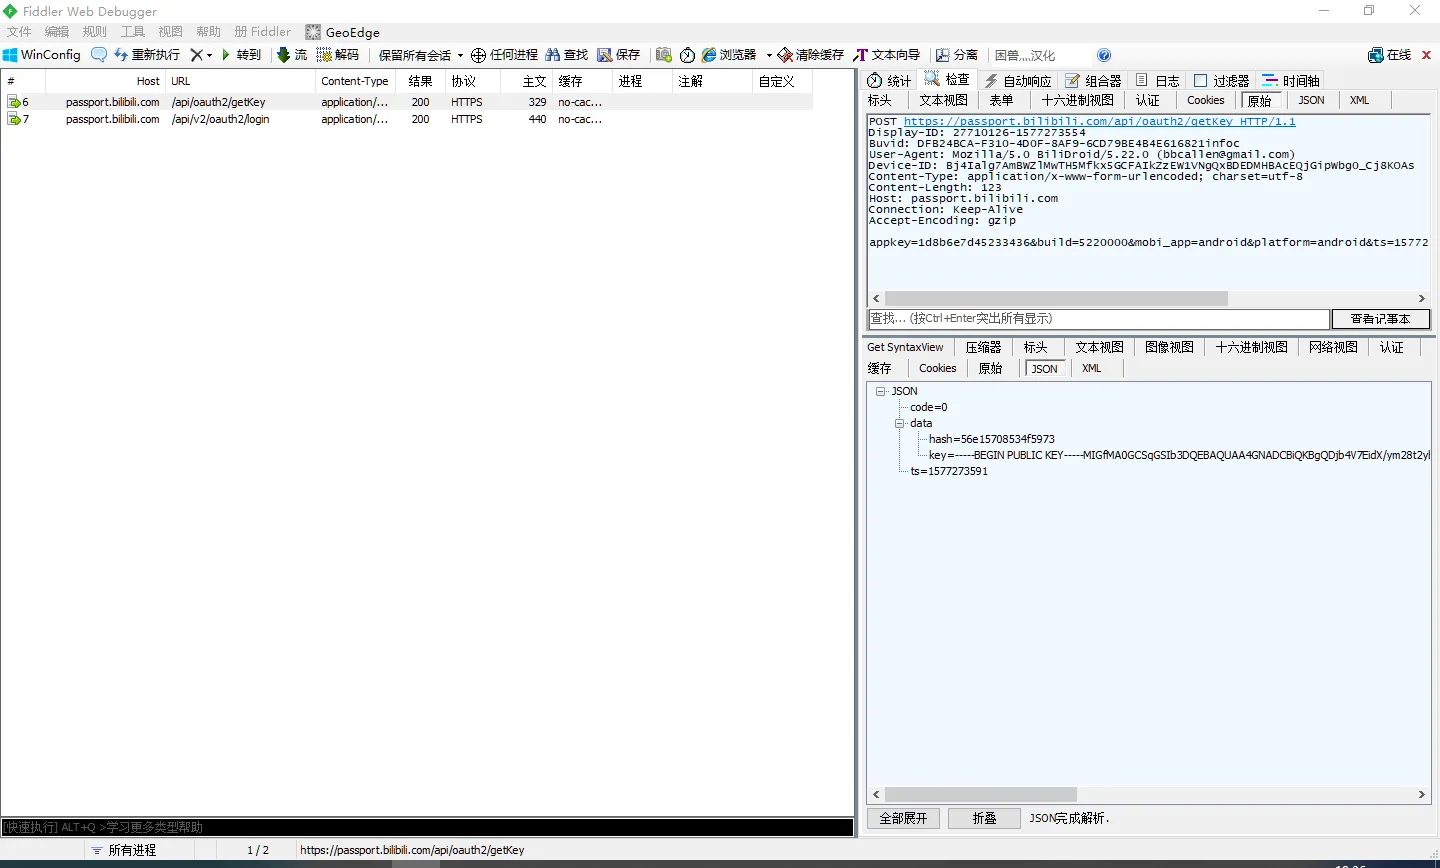Image resolution: width=1440 pixels, height=868 pixels.
Task: Select the request 十六进制视图 HexView tab
Action: click(x=1077, y=100)
